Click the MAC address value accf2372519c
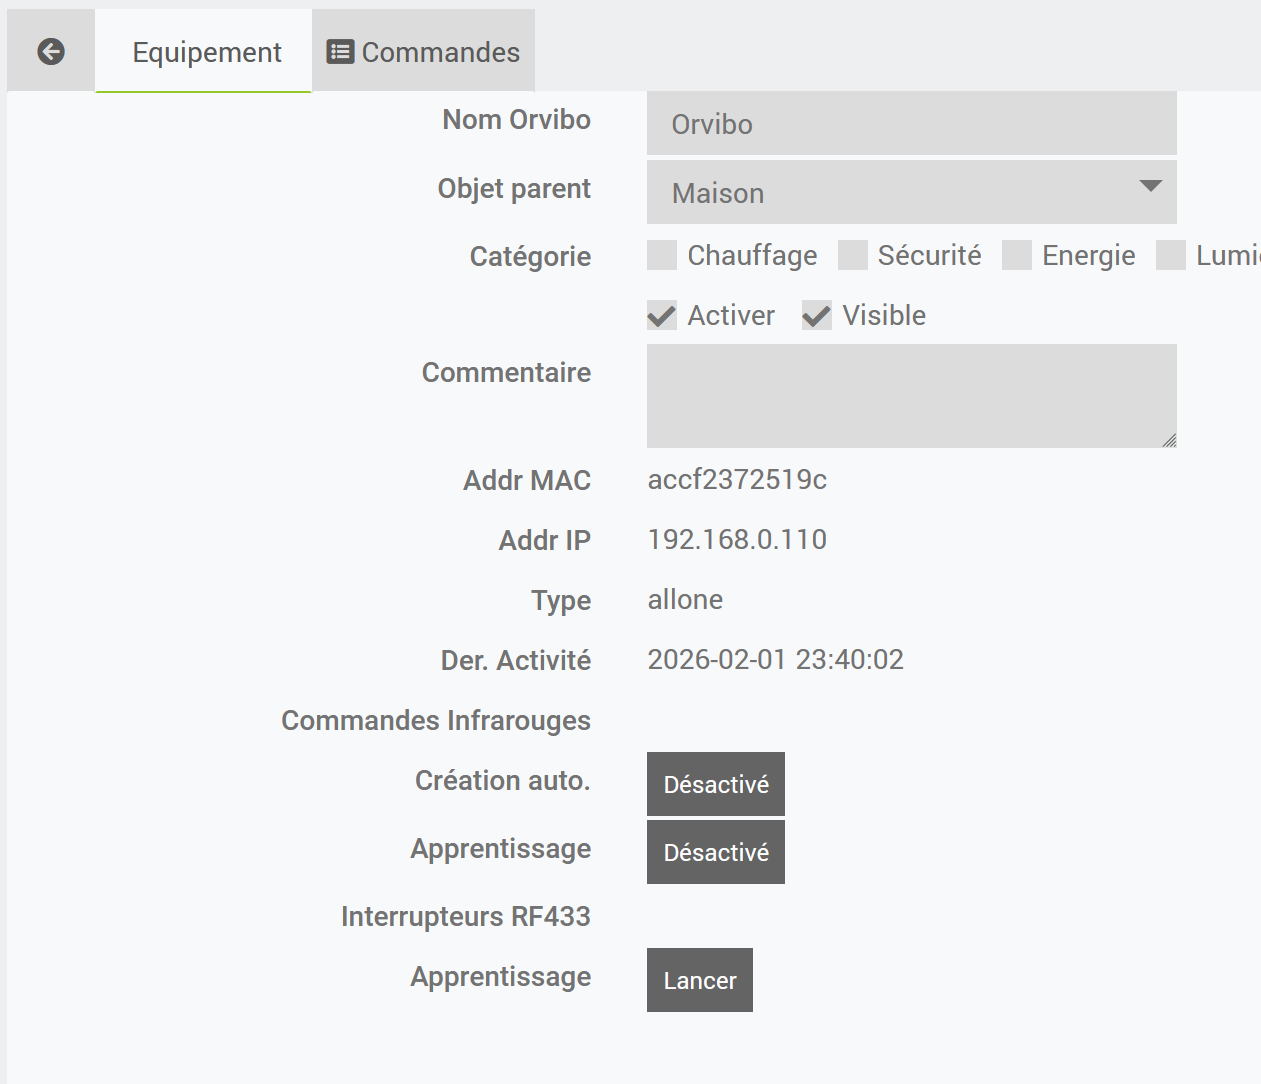The image size is (1261, 1084). point(737,480)
